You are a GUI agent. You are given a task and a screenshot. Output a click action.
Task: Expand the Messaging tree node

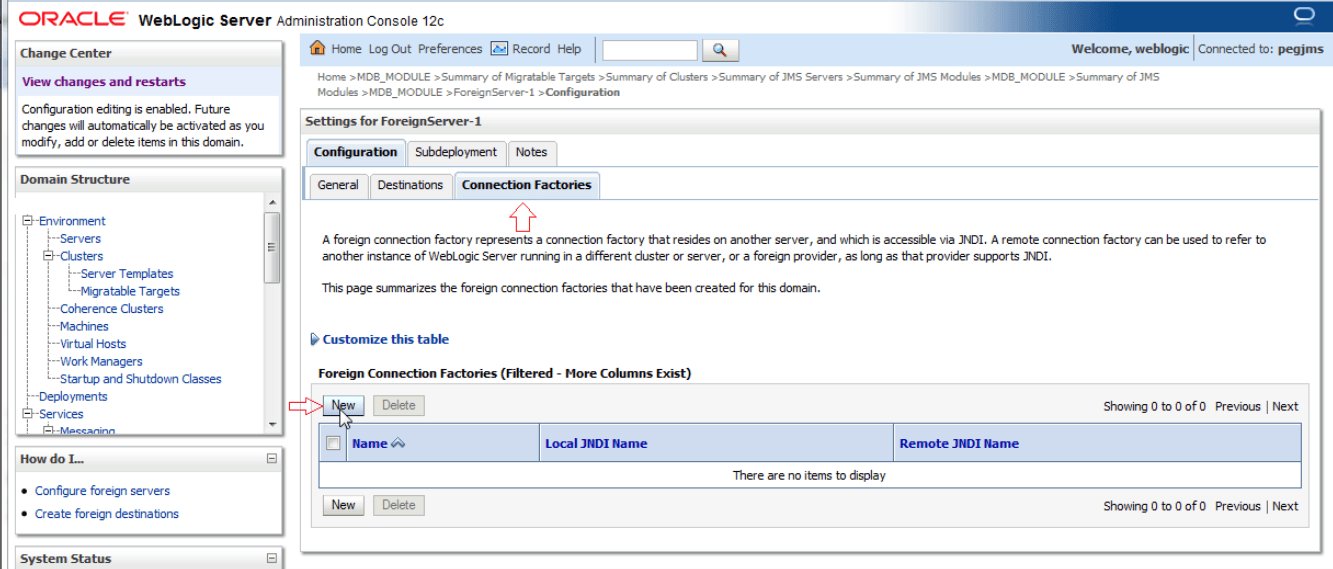click(x=50, y=431)
